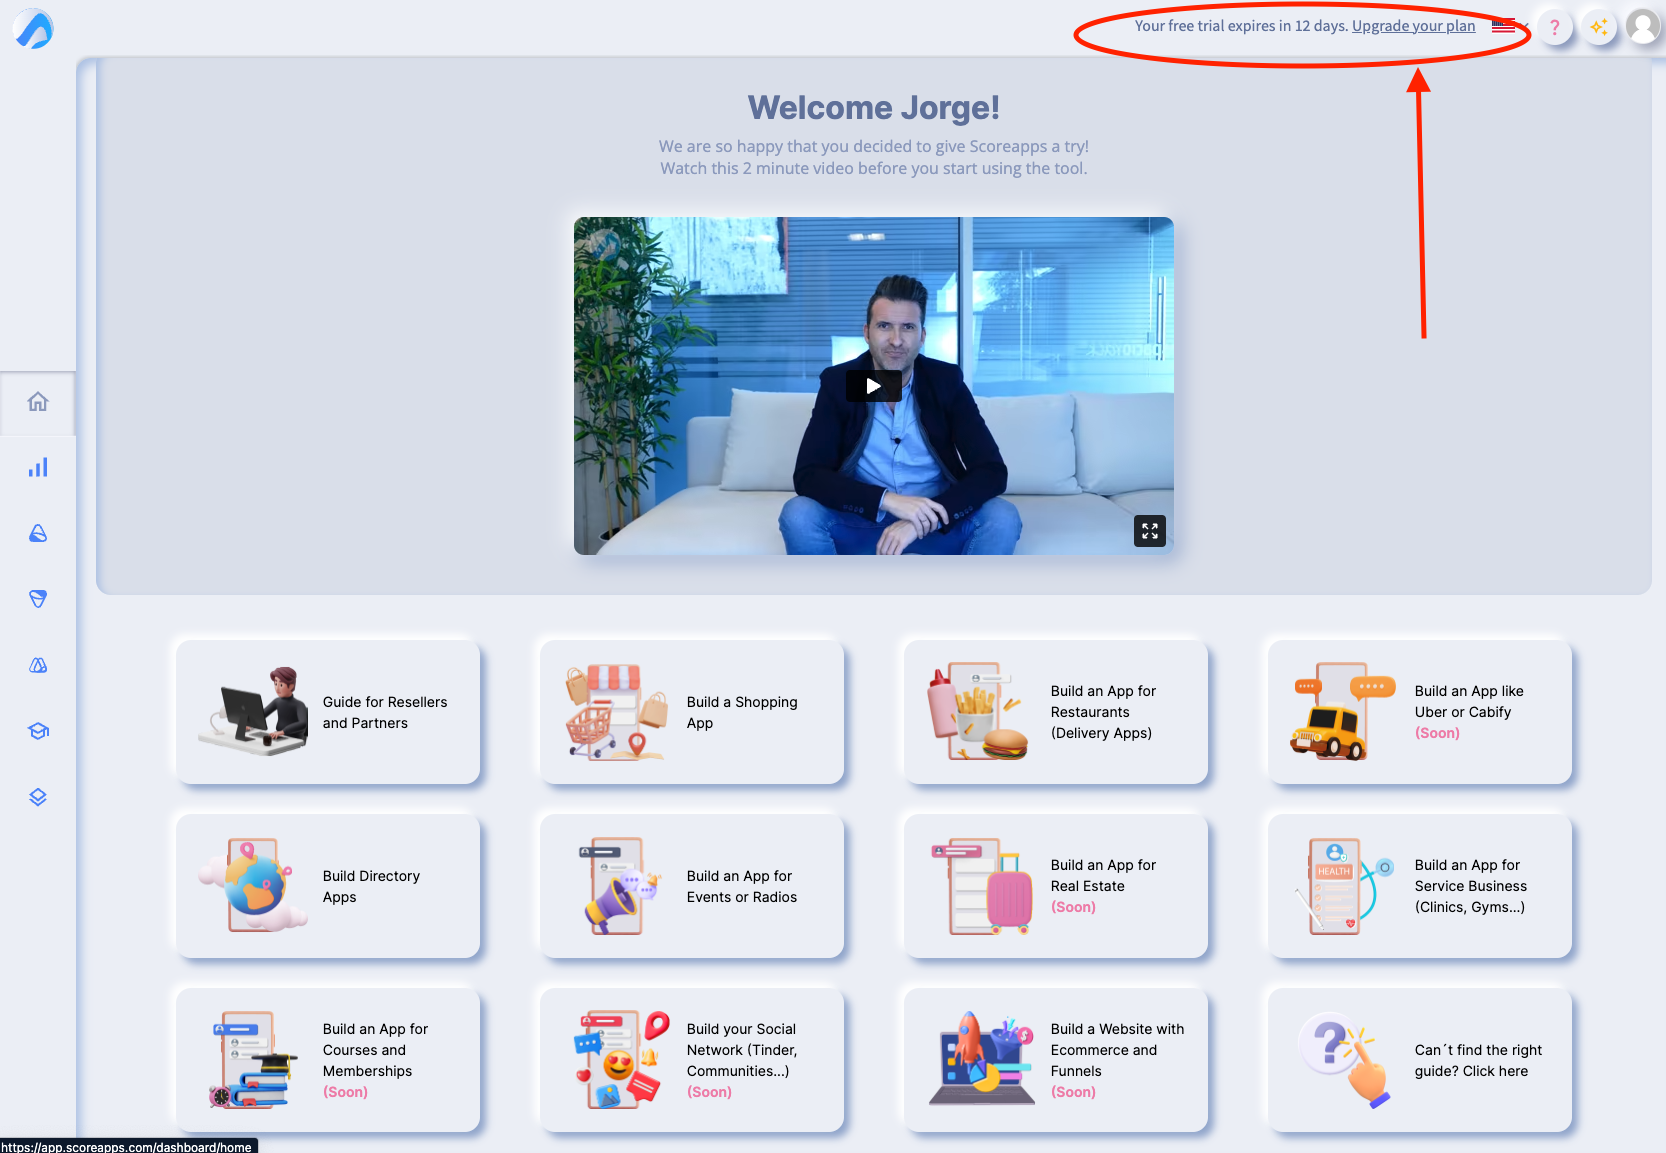Click the shopping cart storefront illustration
The height and width of the screenshot is (1153, 1666).
pos(617,712)
